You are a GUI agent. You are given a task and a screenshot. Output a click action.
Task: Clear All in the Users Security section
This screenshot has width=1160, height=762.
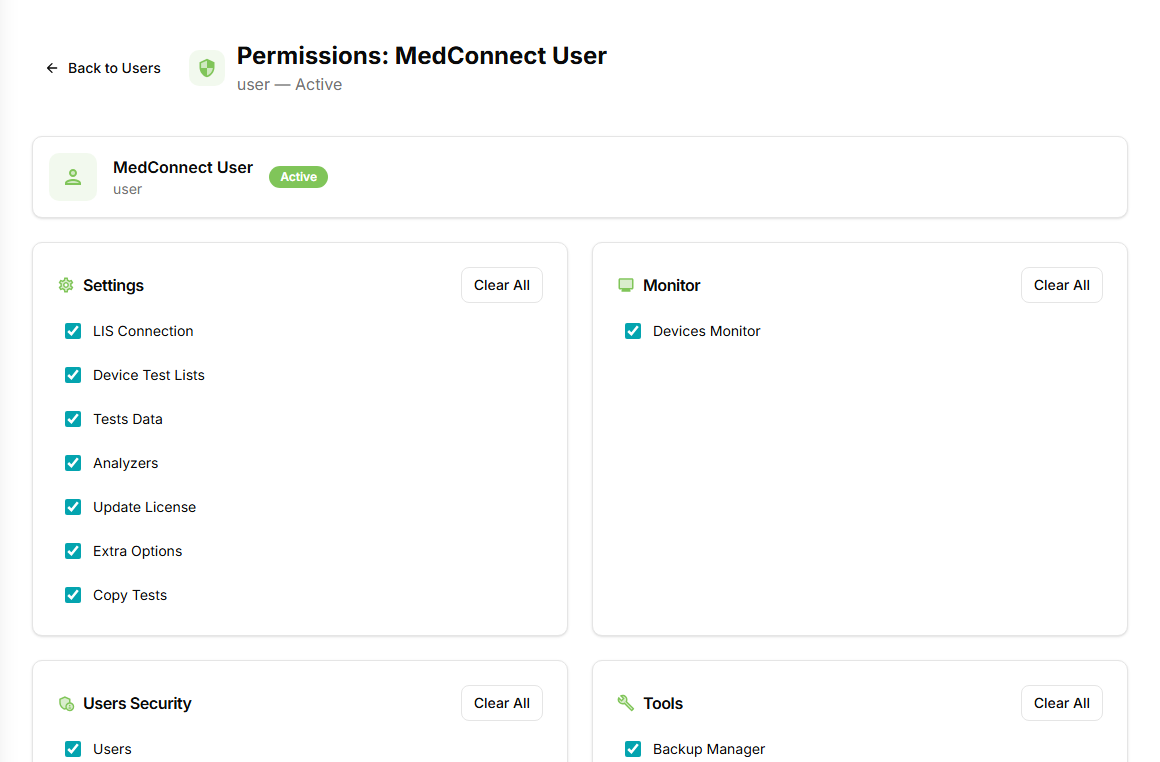(502, 704)
